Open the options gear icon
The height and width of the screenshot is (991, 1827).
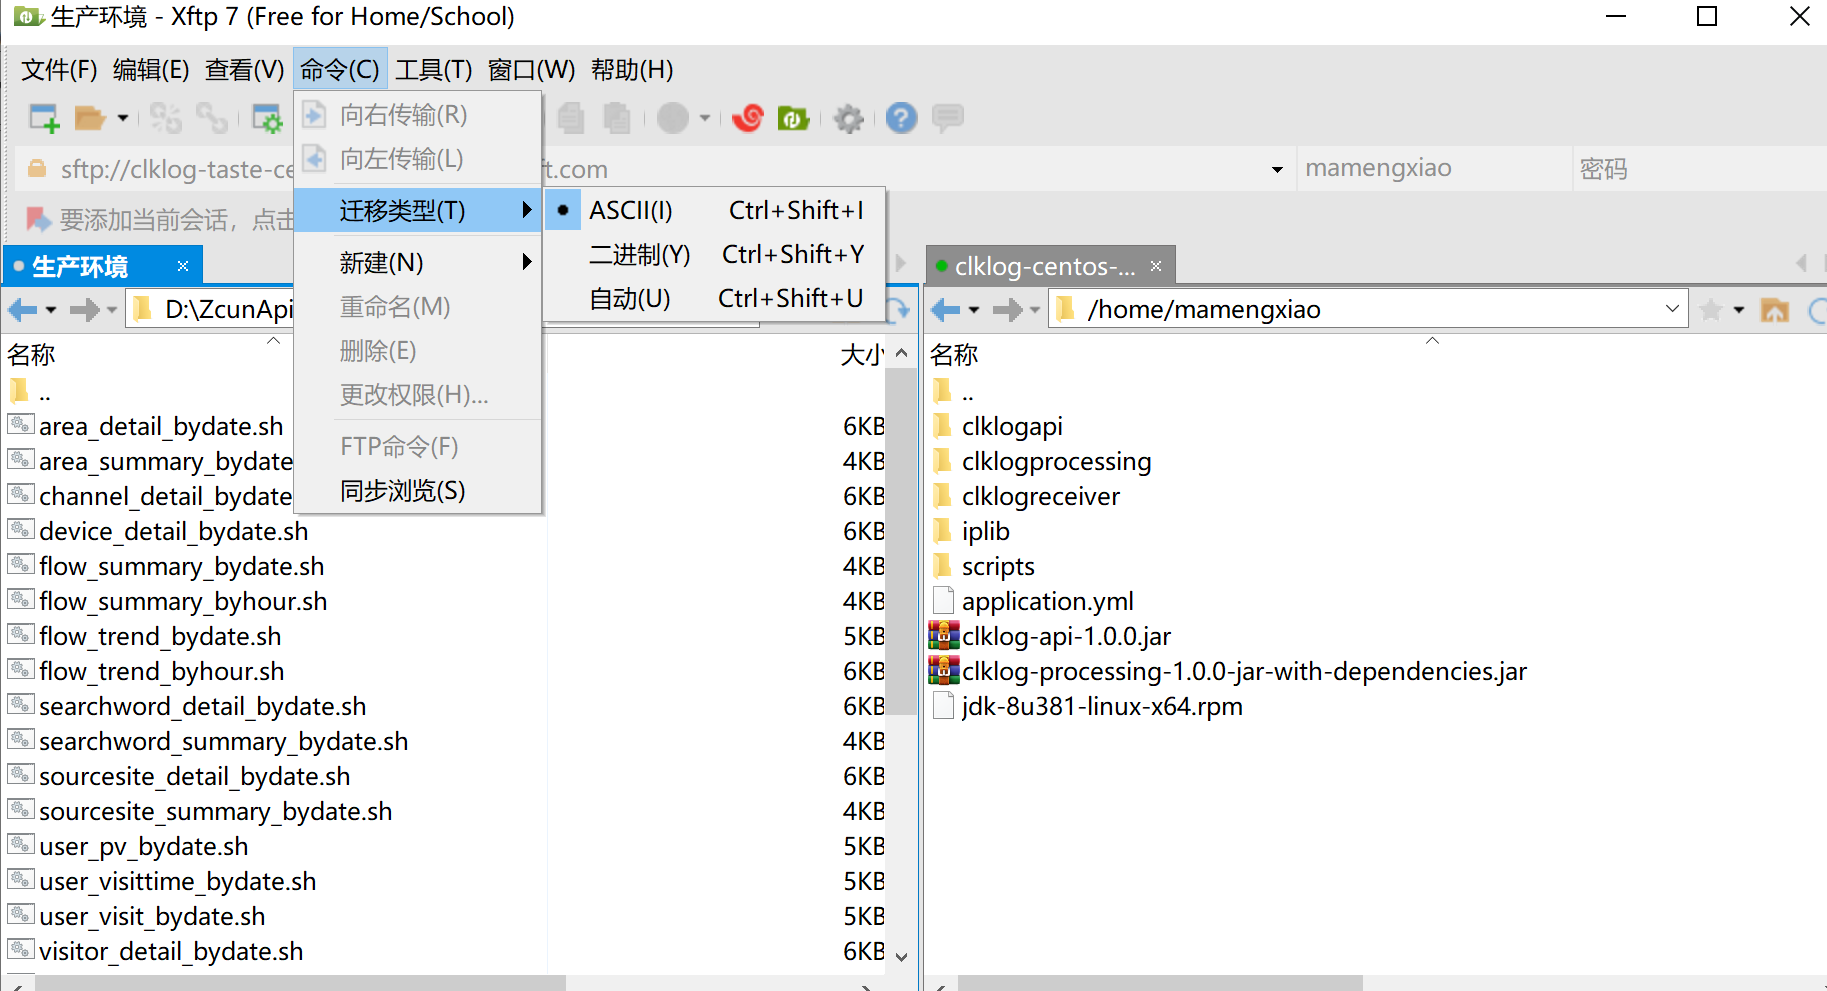(848, 118)
